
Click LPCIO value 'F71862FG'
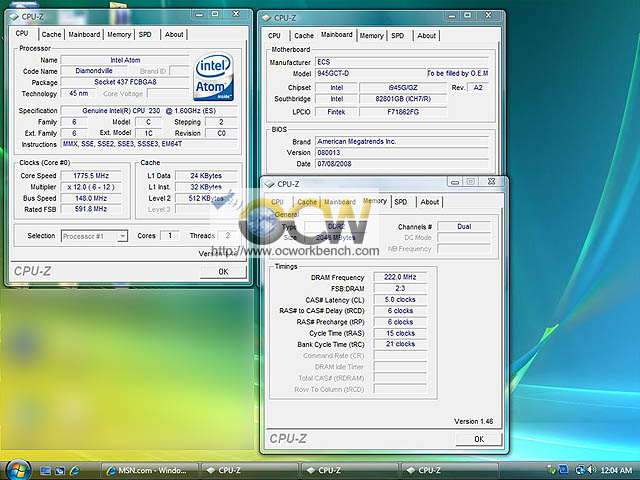coord(403,112)
